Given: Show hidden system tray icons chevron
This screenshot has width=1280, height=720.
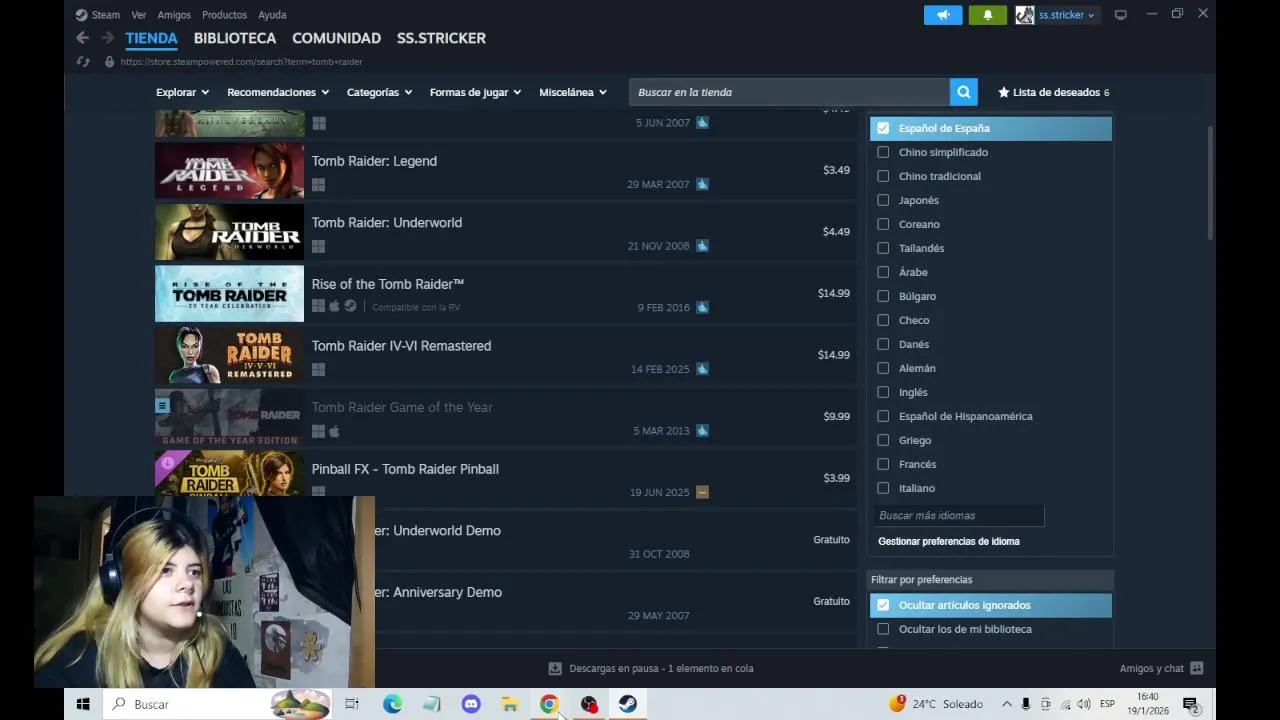Looking at the screenshot, I should tap(1007, 704).
